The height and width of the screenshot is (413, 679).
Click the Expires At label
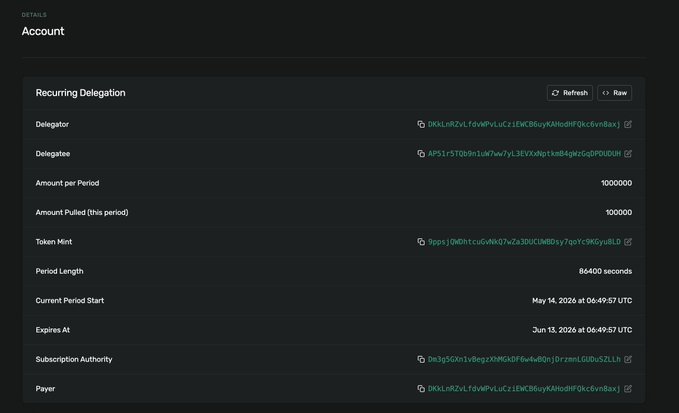tap(52, 330)
